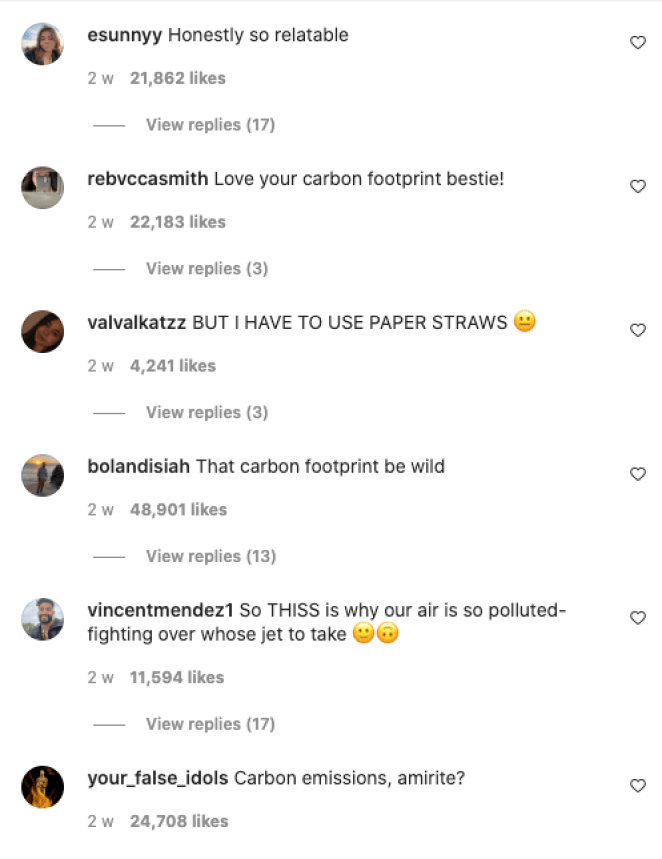Tap the heart on valvalkatzz's paper straws comment

638,330
